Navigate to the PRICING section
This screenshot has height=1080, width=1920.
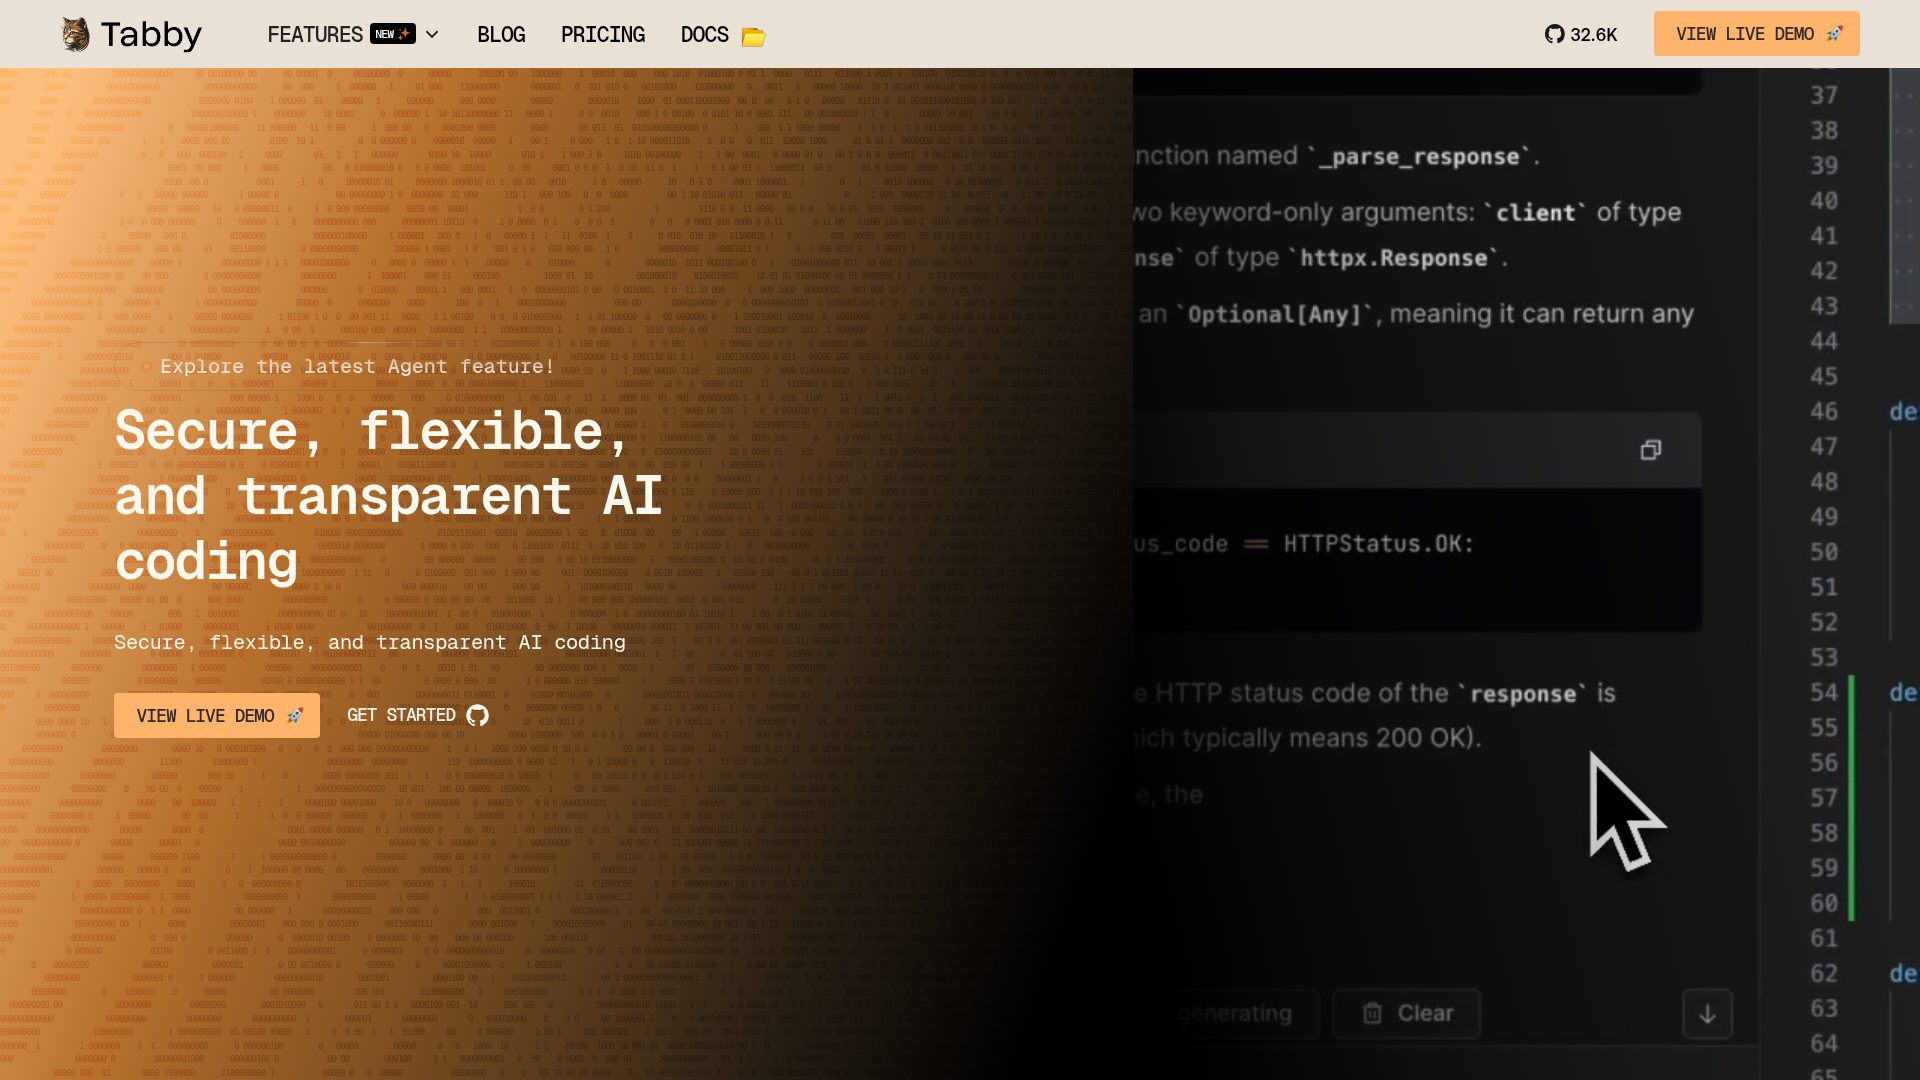click(x=603, y=35)
